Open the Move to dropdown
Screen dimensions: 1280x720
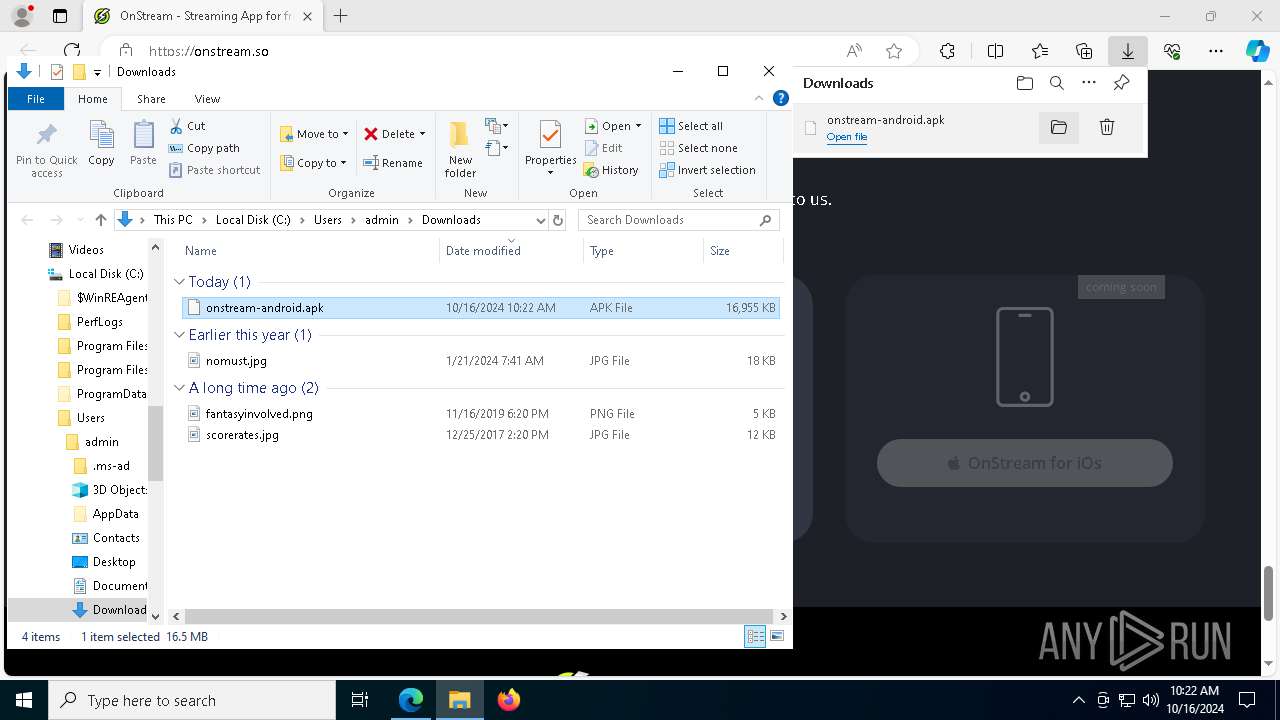315,134
